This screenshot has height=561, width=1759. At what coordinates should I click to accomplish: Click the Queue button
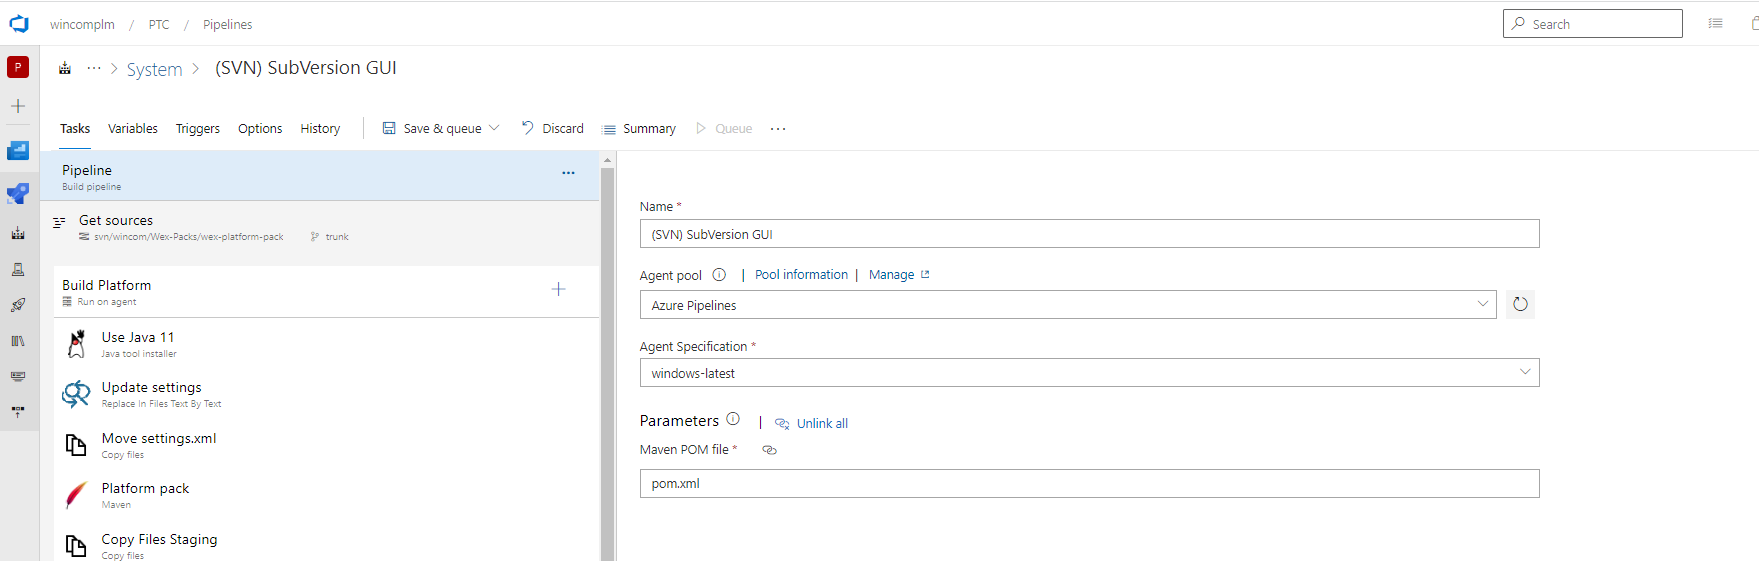tap(724, 129)
